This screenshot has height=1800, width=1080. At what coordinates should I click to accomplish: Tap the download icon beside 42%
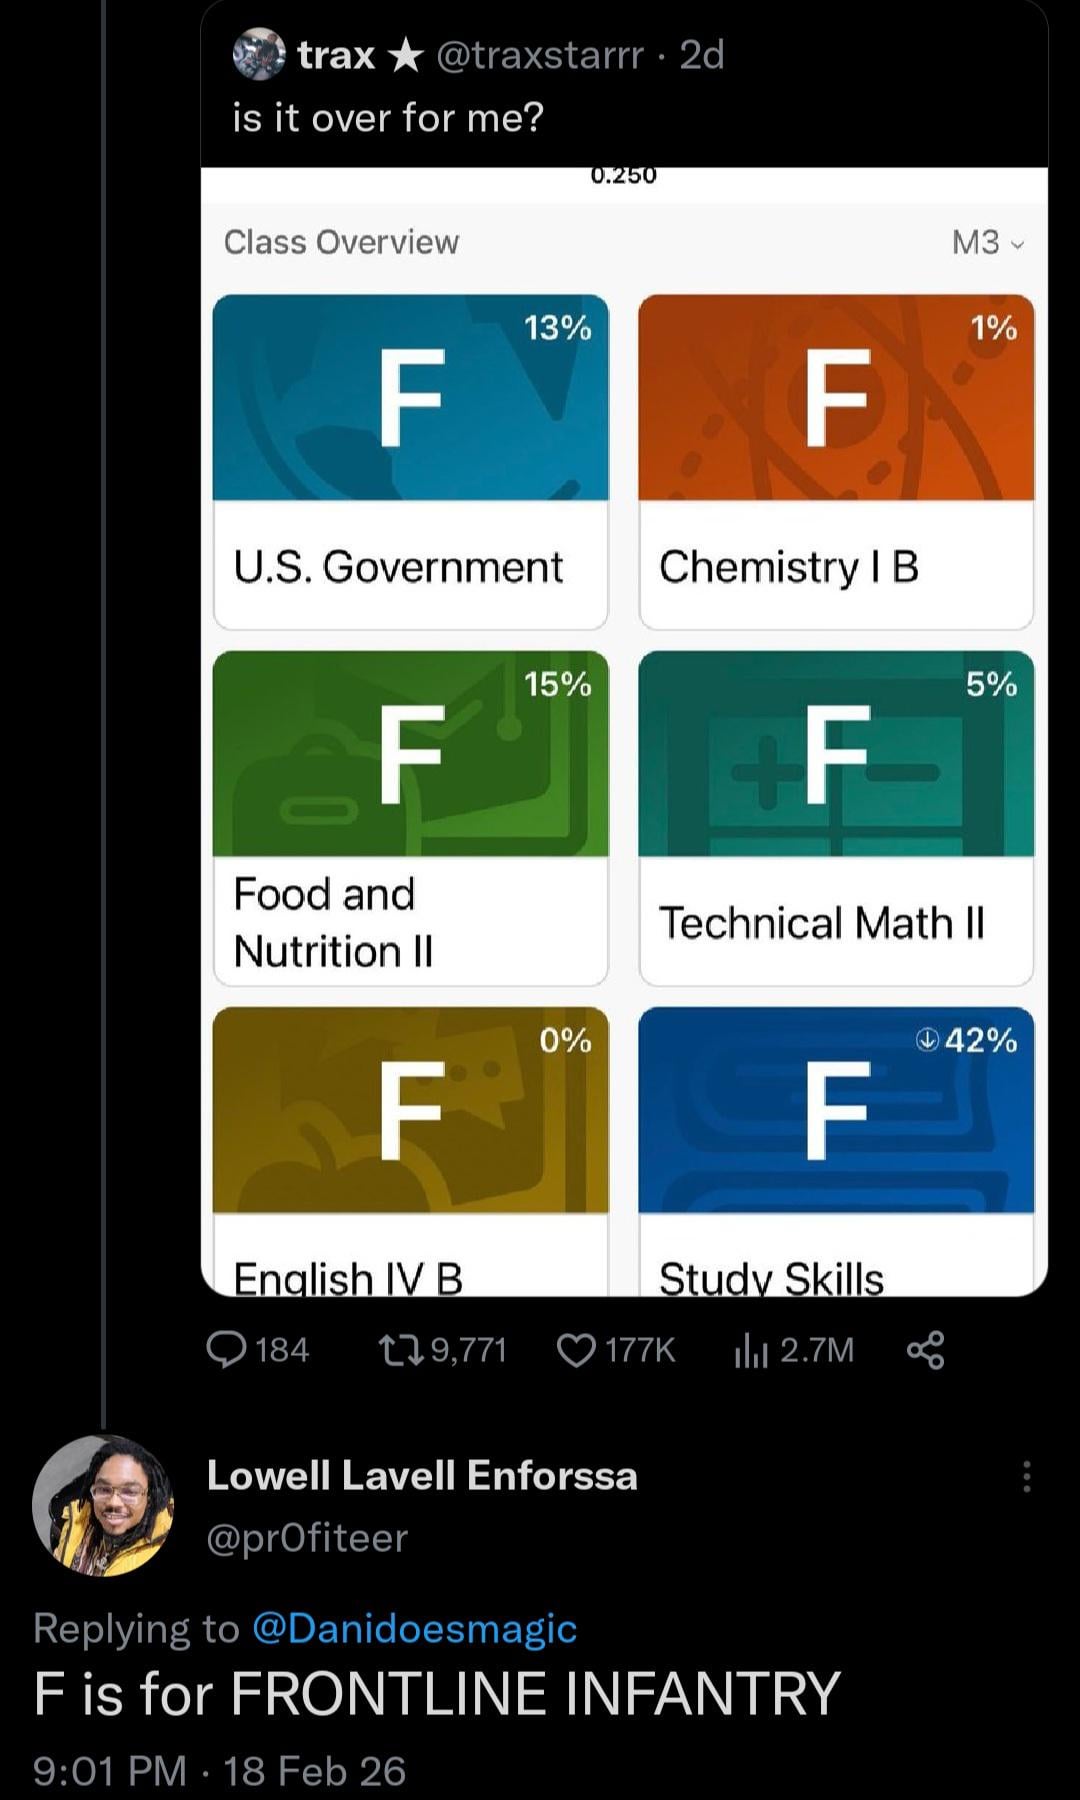coord(927,1041)
